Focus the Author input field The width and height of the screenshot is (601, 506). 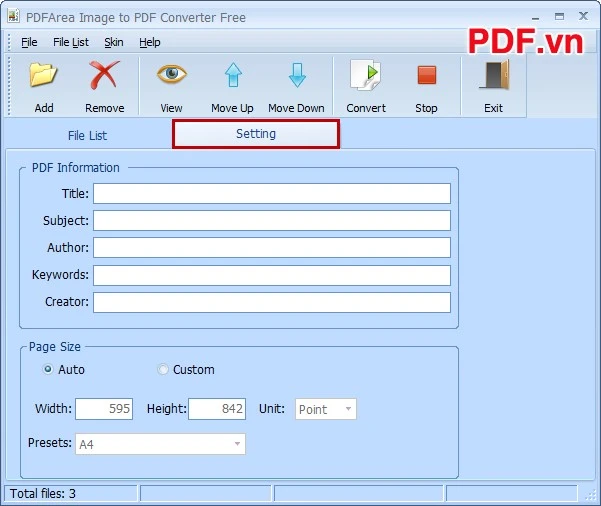(272, 248)
